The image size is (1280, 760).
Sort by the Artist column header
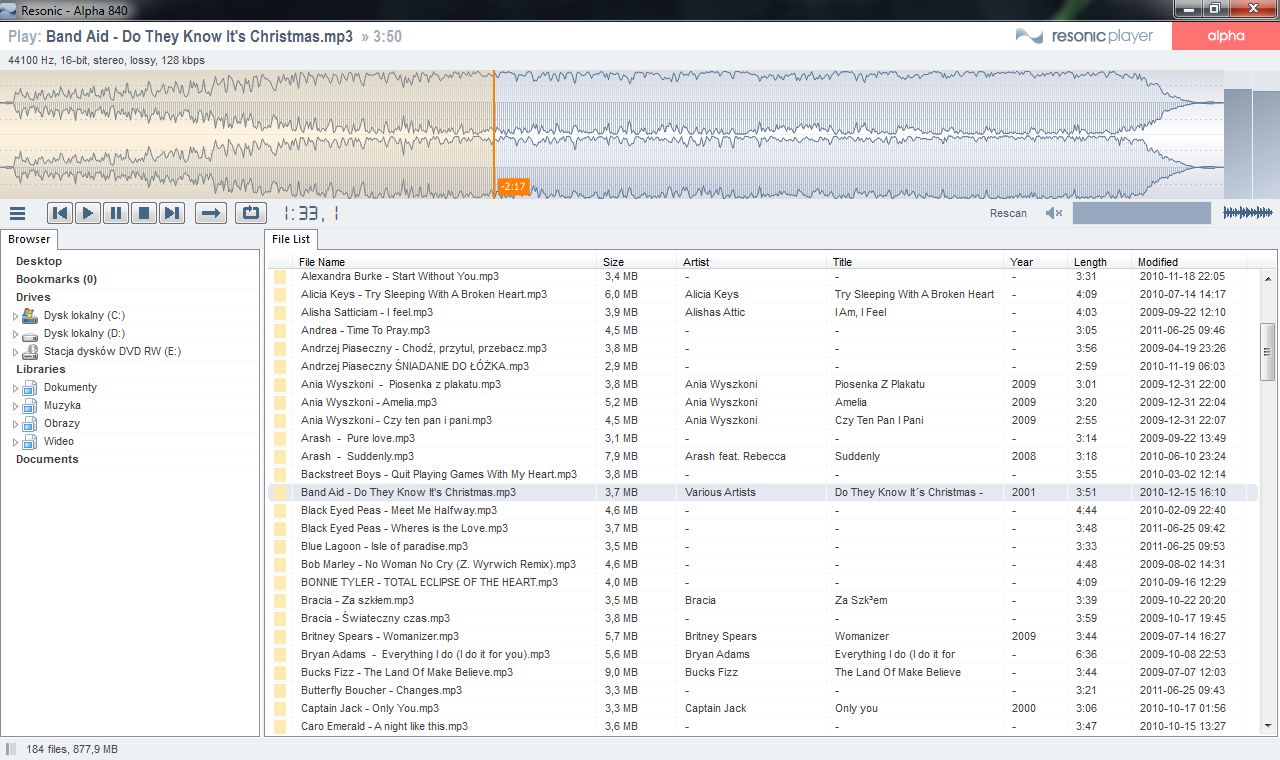pos(753,262)
